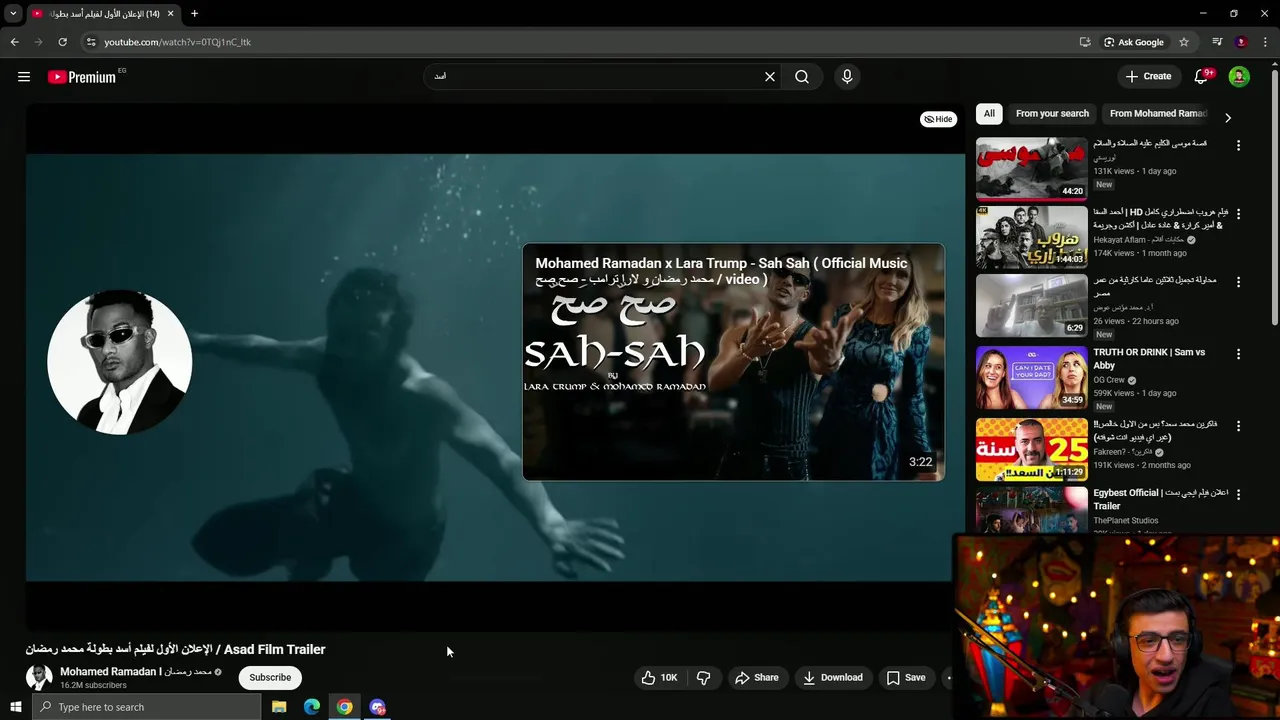This screenshot has width=1280, height=720.
Task: Show more filter chips with arrow
Action: click(x=1228, y=118)
